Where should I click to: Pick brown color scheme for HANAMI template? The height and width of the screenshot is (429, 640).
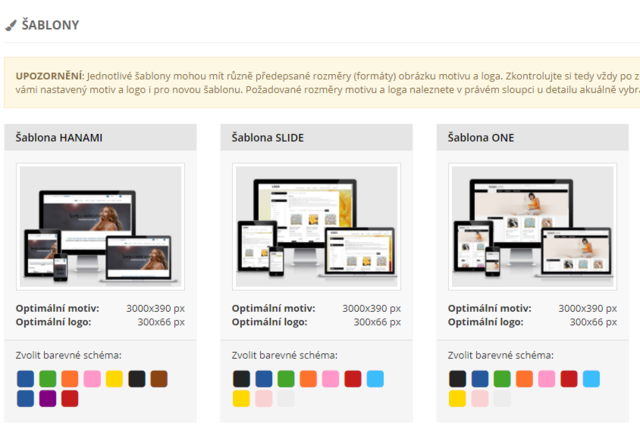(158, 379)
